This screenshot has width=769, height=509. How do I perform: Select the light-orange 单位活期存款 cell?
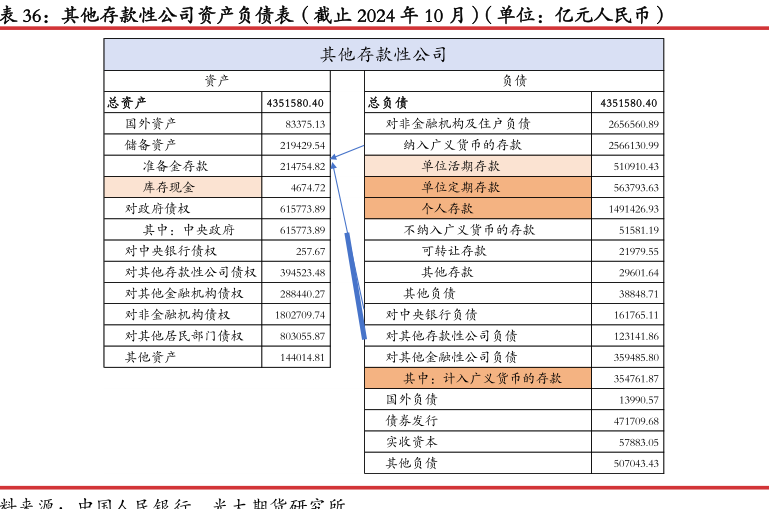461,166
